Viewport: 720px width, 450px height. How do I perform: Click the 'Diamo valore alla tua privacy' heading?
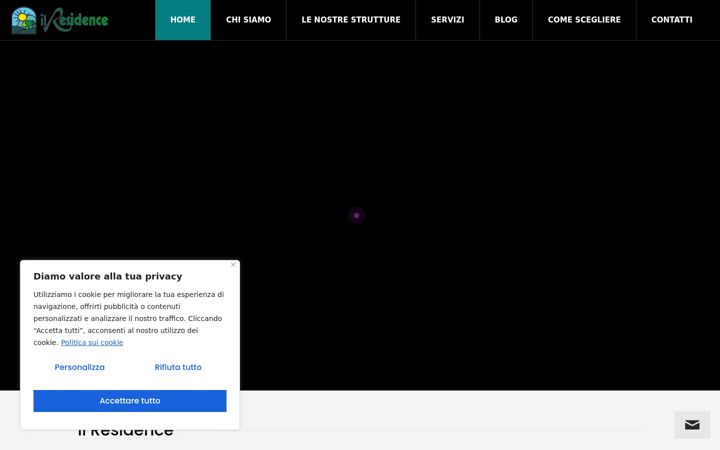click(x=108, y=276)
